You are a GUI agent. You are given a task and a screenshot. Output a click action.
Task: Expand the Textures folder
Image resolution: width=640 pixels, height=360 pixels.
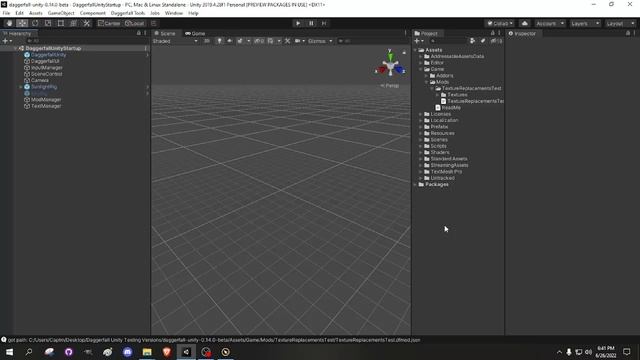(438, 95)
